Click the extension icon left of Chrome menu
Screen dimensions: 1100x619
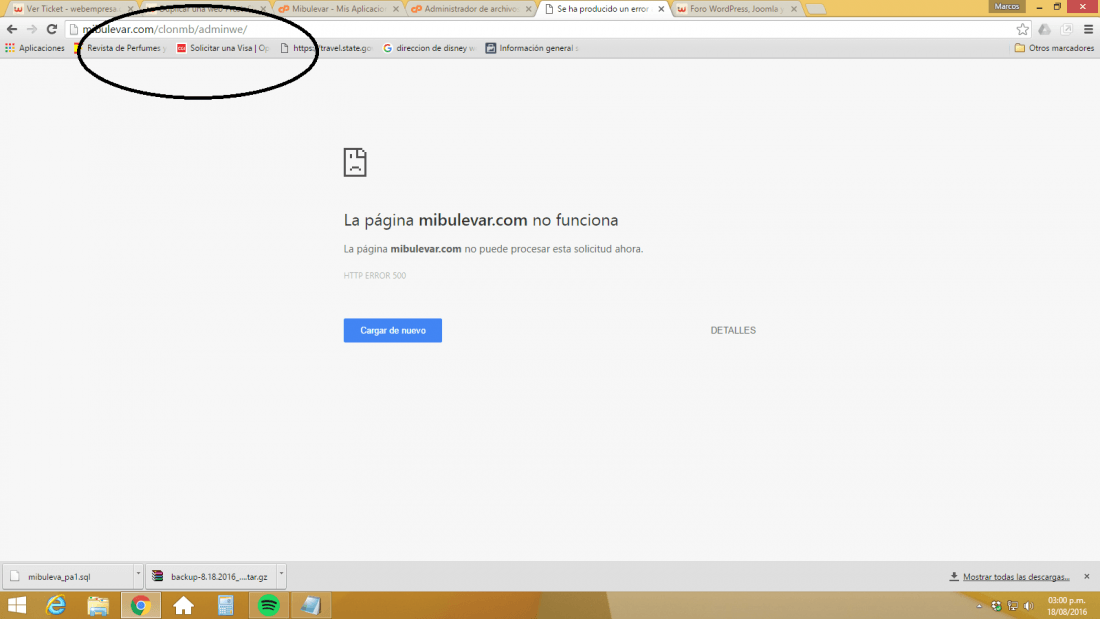coord(1066,29)
